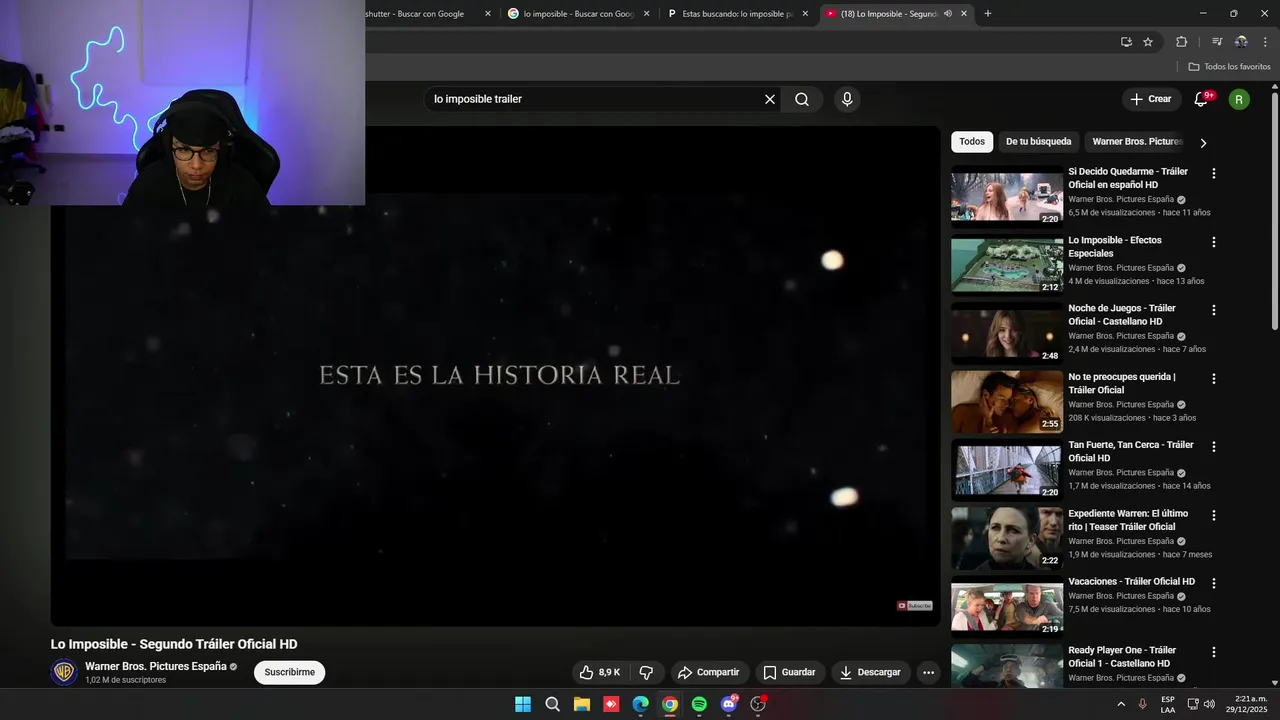Open Chrome three-dot menu
The width and height of the screenshot is (1280, 720).
click(1265, 42)
